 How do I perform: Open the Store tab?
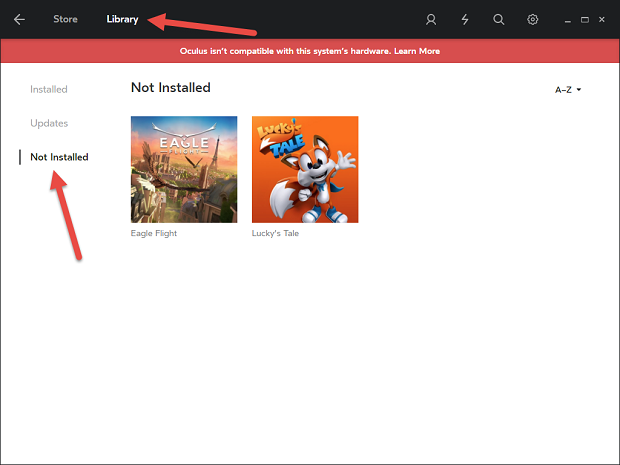(65, 19)
